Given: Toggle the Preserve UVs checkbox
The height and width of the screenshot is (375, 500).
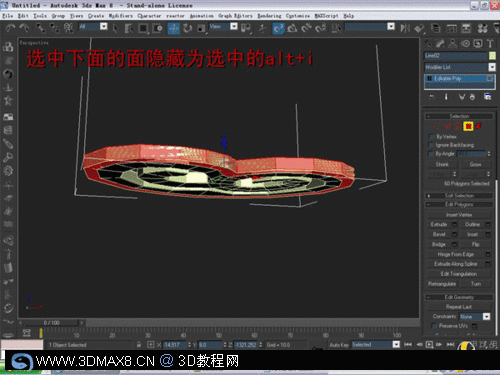Looking at the screenshot, I should point(434,326).
